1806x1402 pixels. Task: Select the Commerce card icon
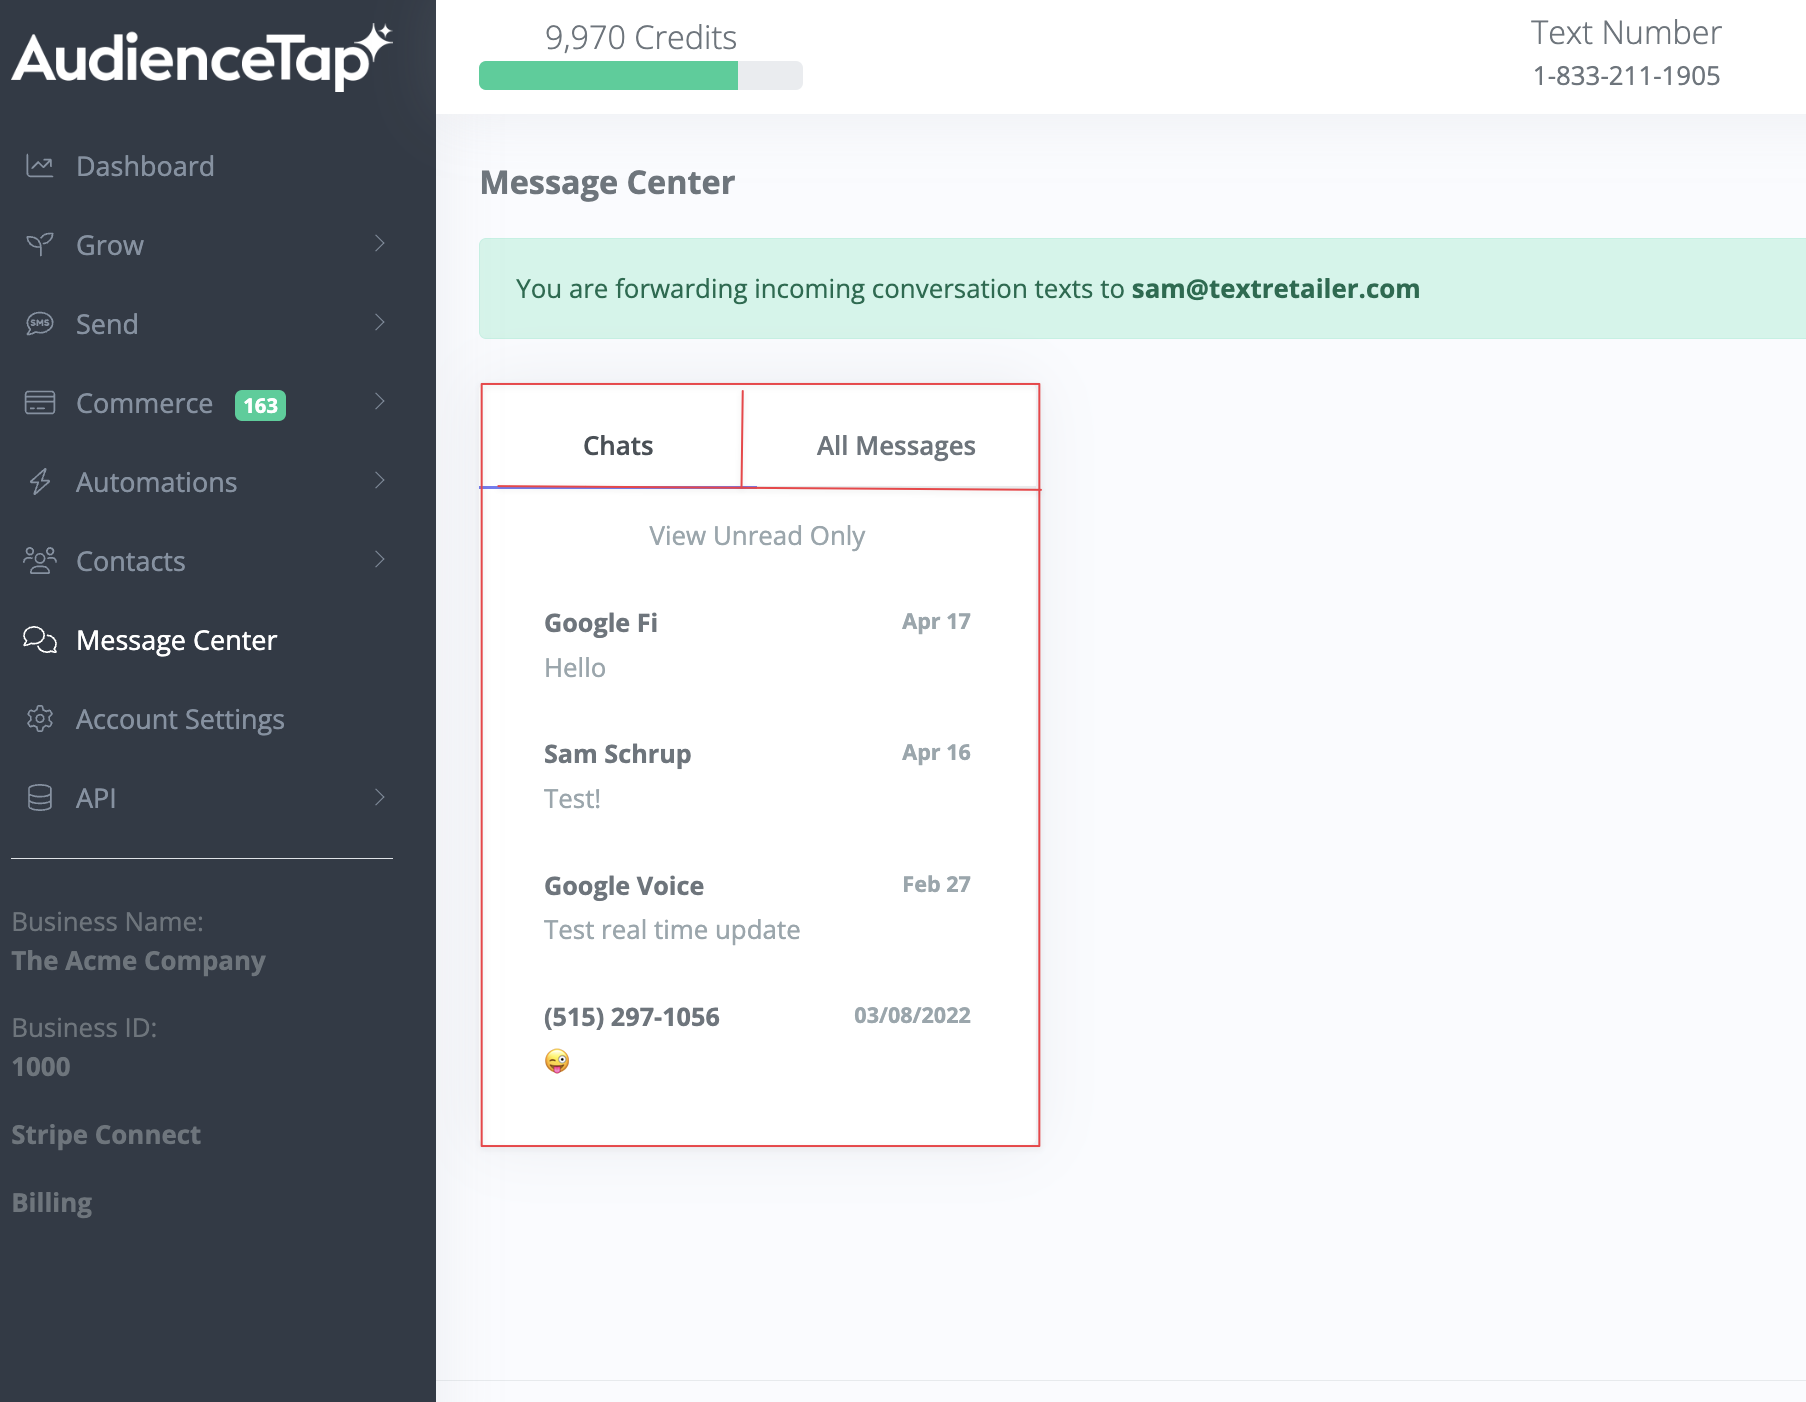(x=39, y=402)
